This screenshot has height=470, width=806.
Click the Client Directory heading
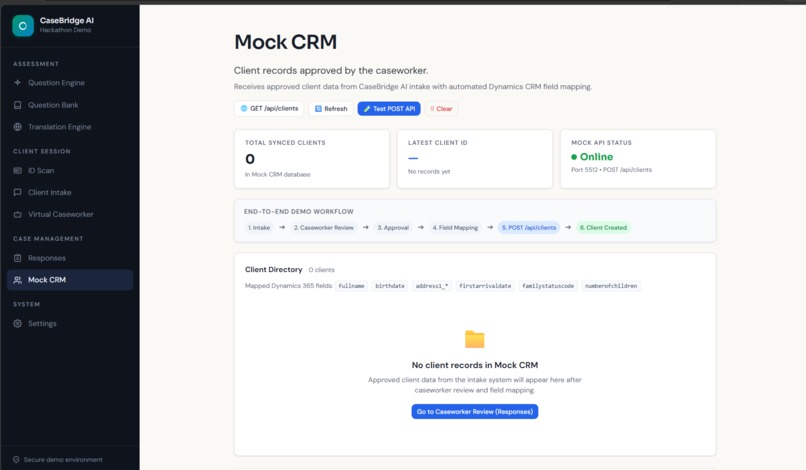(273, 269)
